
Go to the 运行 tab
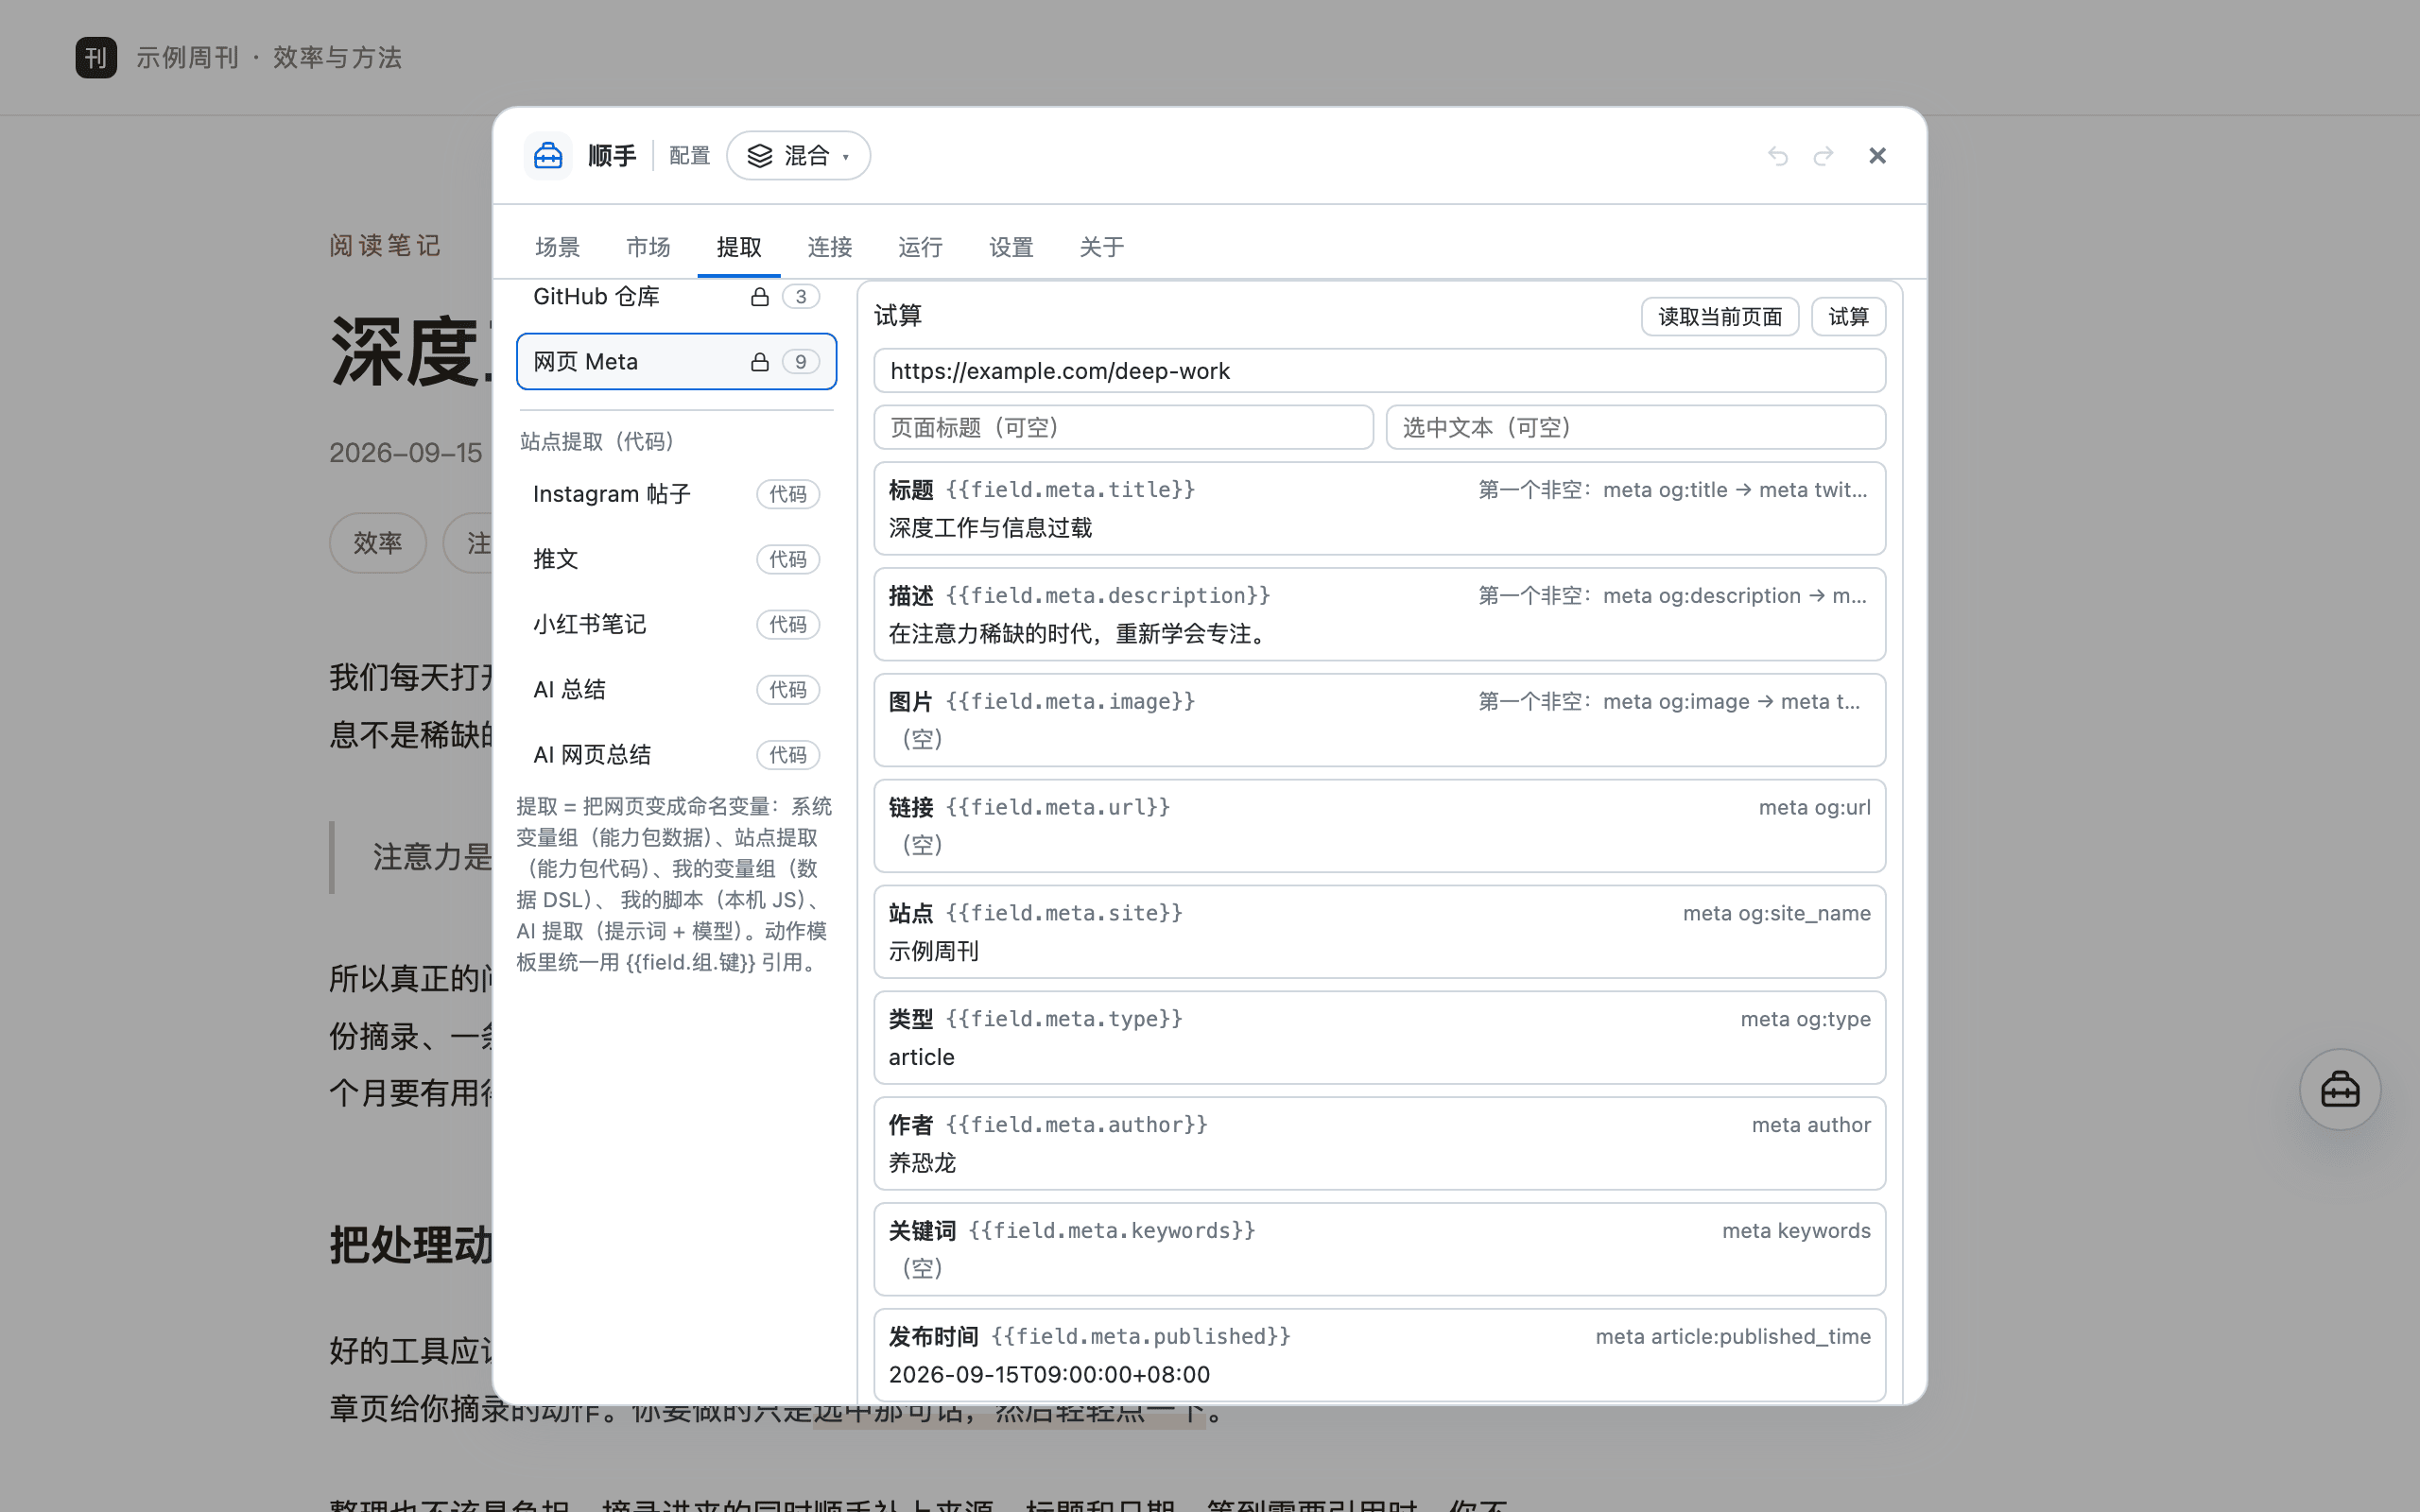pos(920,247)
